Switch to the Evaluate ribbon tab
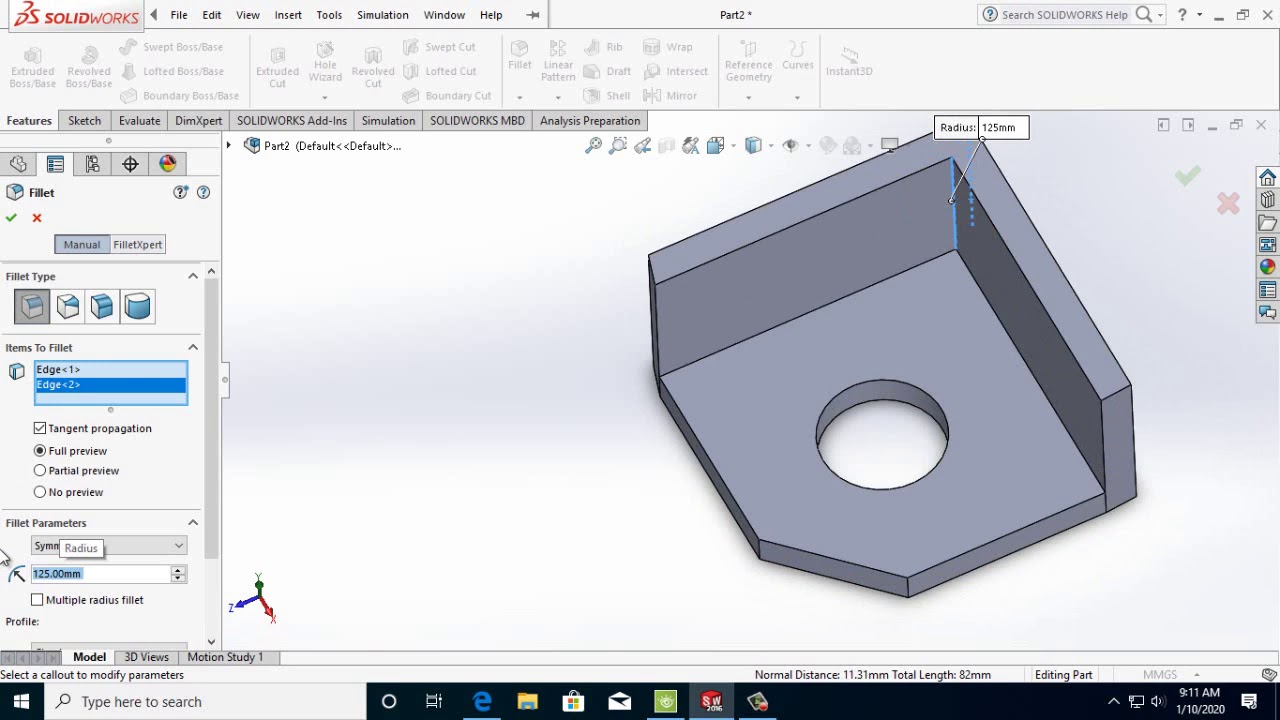 (139, 121)
